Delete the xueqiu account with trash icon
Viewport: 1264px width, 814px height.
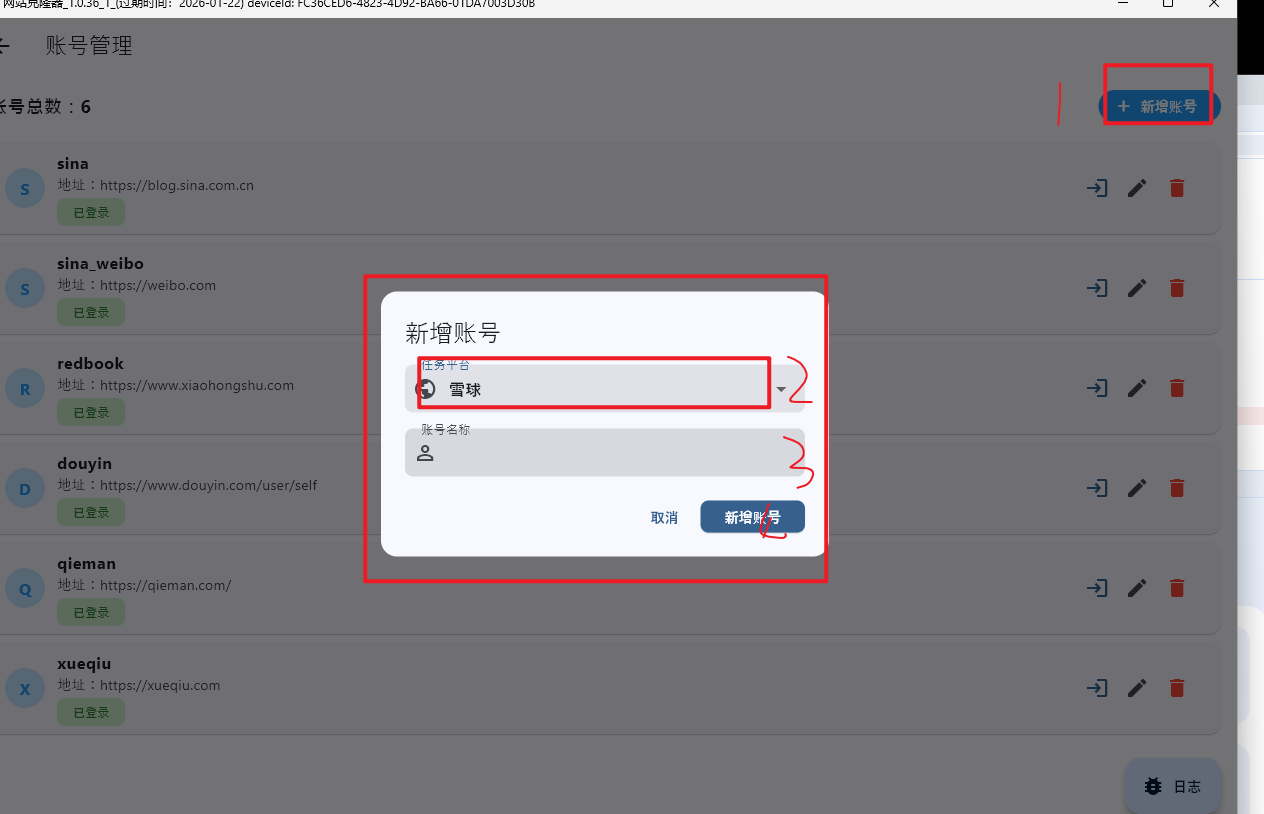pos(1177,688)
